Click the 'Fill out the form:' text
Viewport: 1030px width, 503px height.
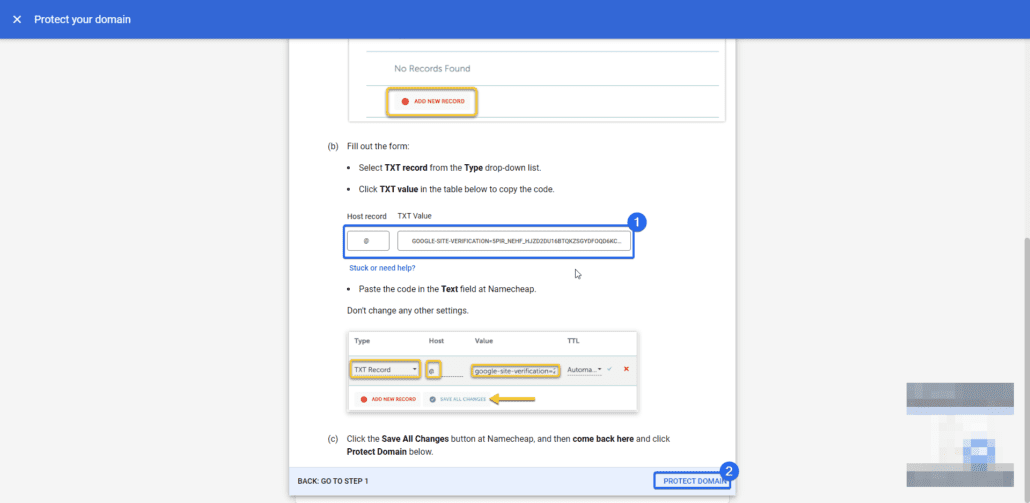point(378,146)
